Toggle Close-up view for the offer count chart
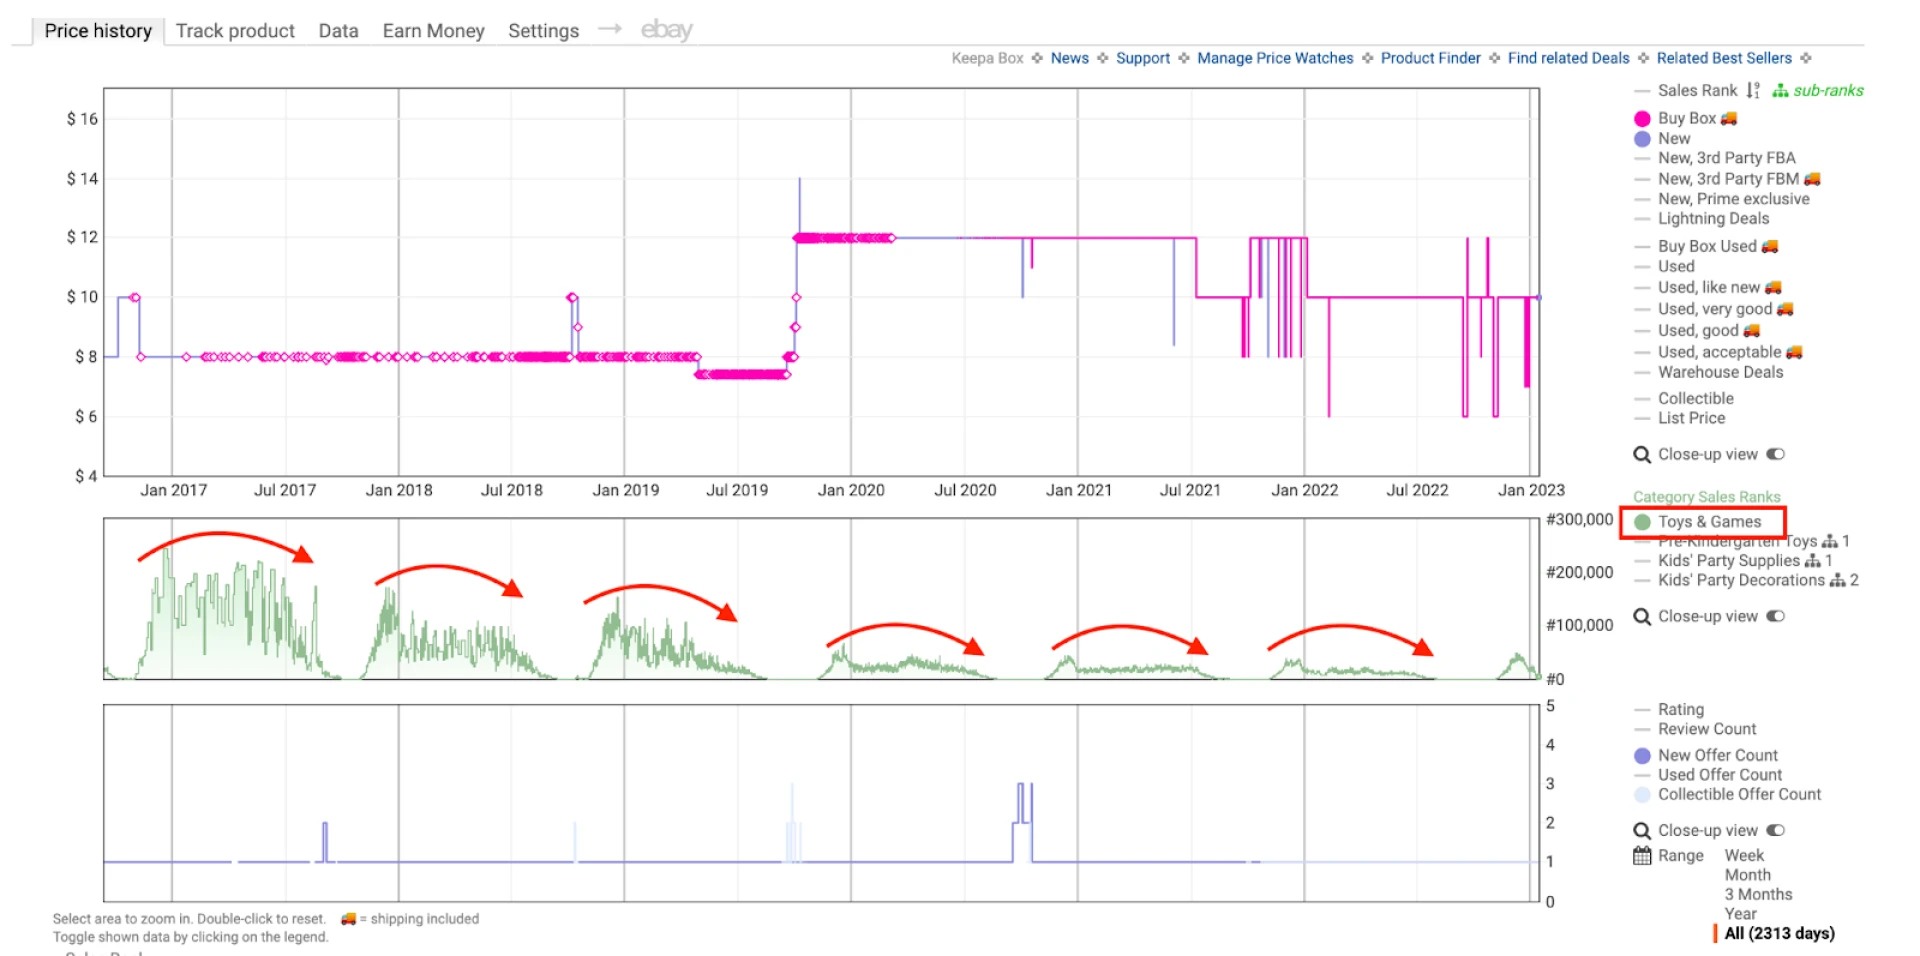The image size is (1920, 956). [x=1776, y=830]
